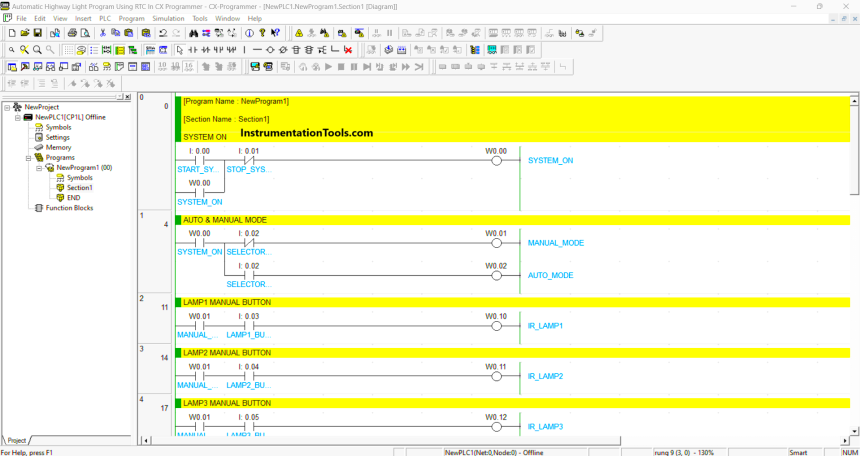
Task: Insert a New Coil with circle icon
Action: (270, 50)
